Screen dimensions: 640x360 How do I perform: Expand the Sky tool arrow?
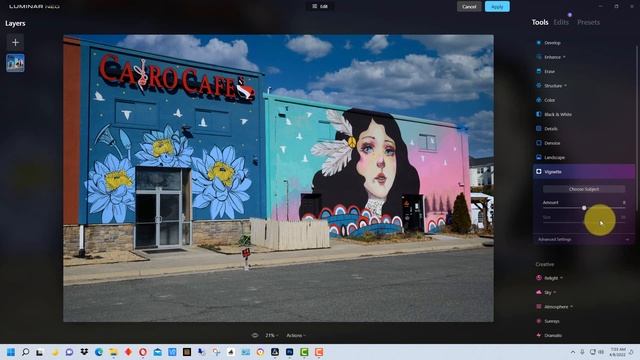point(555,292)
